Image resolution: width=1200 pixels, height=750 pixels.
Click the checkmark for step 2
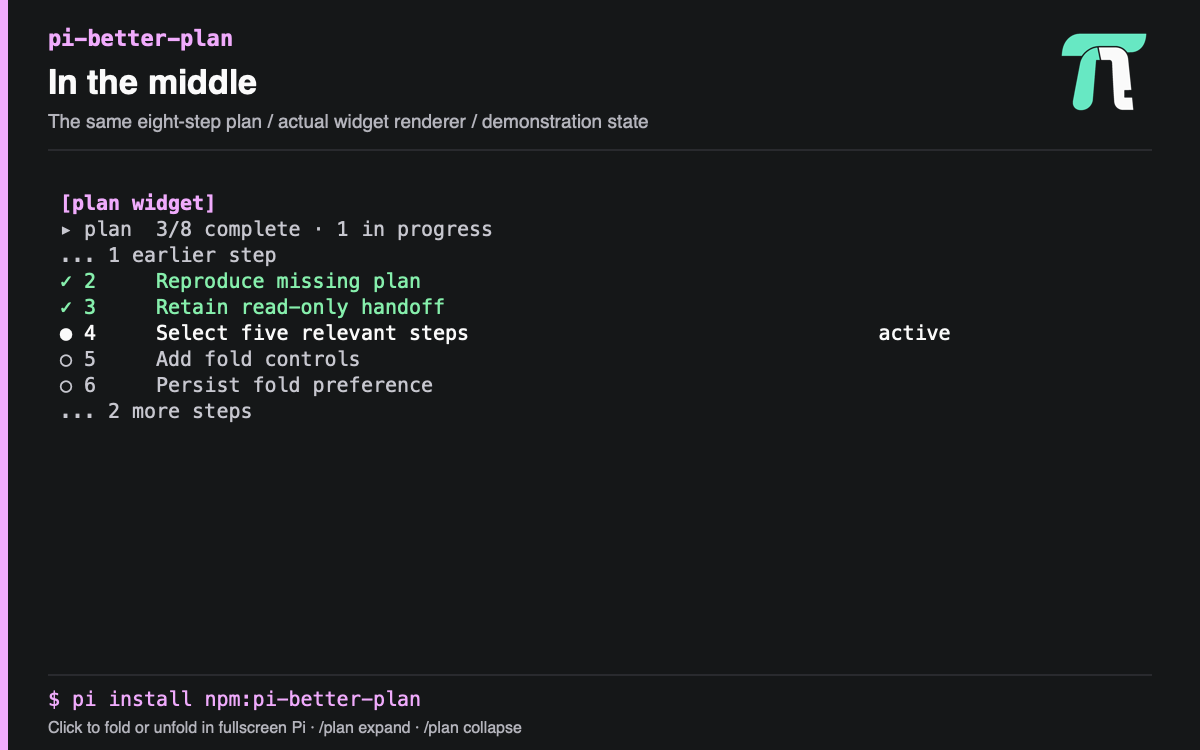click(66, 281)
